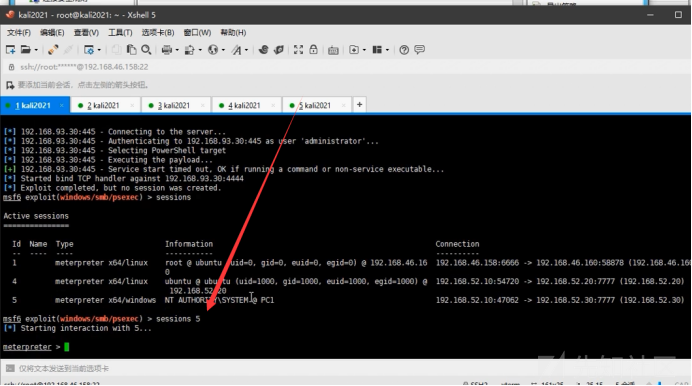Click the file transfer icon after Print
The height and width of the screenshot is (386, 692).
point(189,50)
